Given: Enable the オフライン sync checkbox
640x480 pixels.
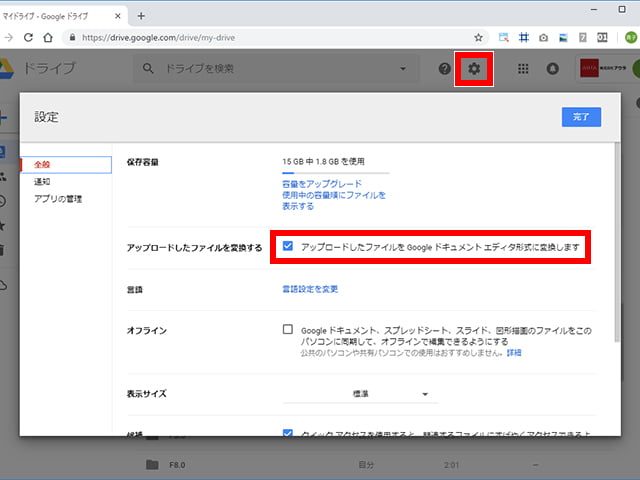Looking at the screenshot, I should 288,329.
